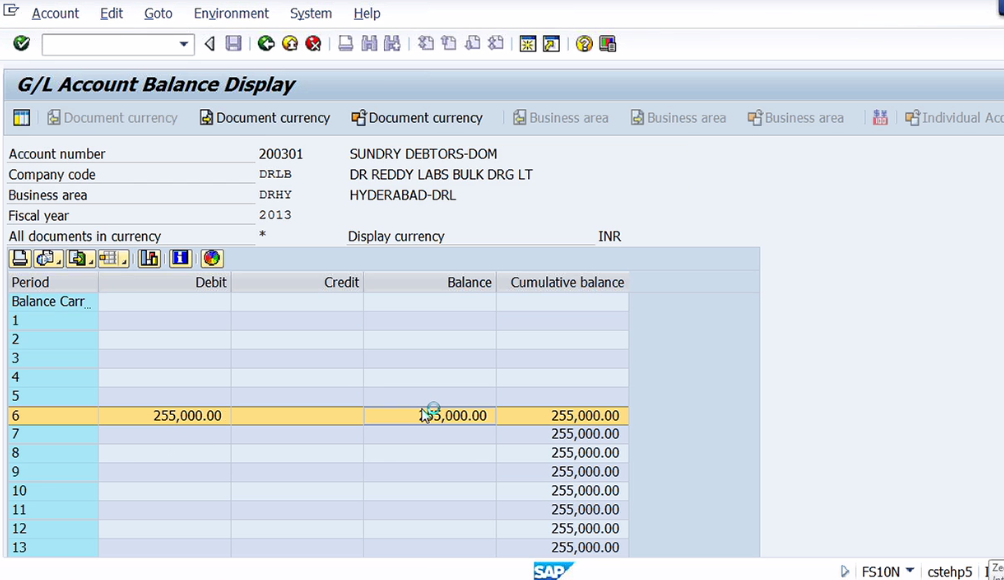The image size is (1004, 580).
Task: Click the Find Next binoculars icon
Action: 392,44
